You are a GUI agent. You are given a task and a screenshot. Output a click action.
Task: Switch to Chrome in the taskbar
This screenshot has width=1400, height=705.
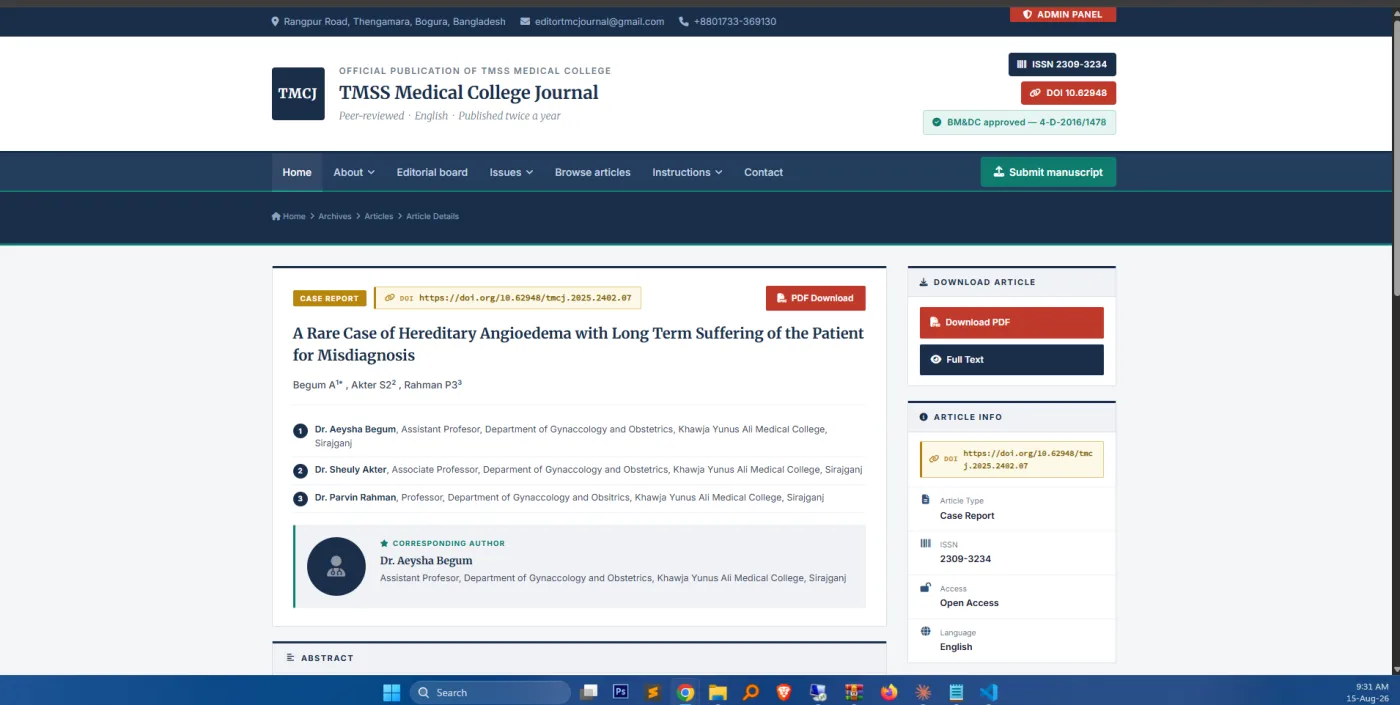(x=685, y=692)
